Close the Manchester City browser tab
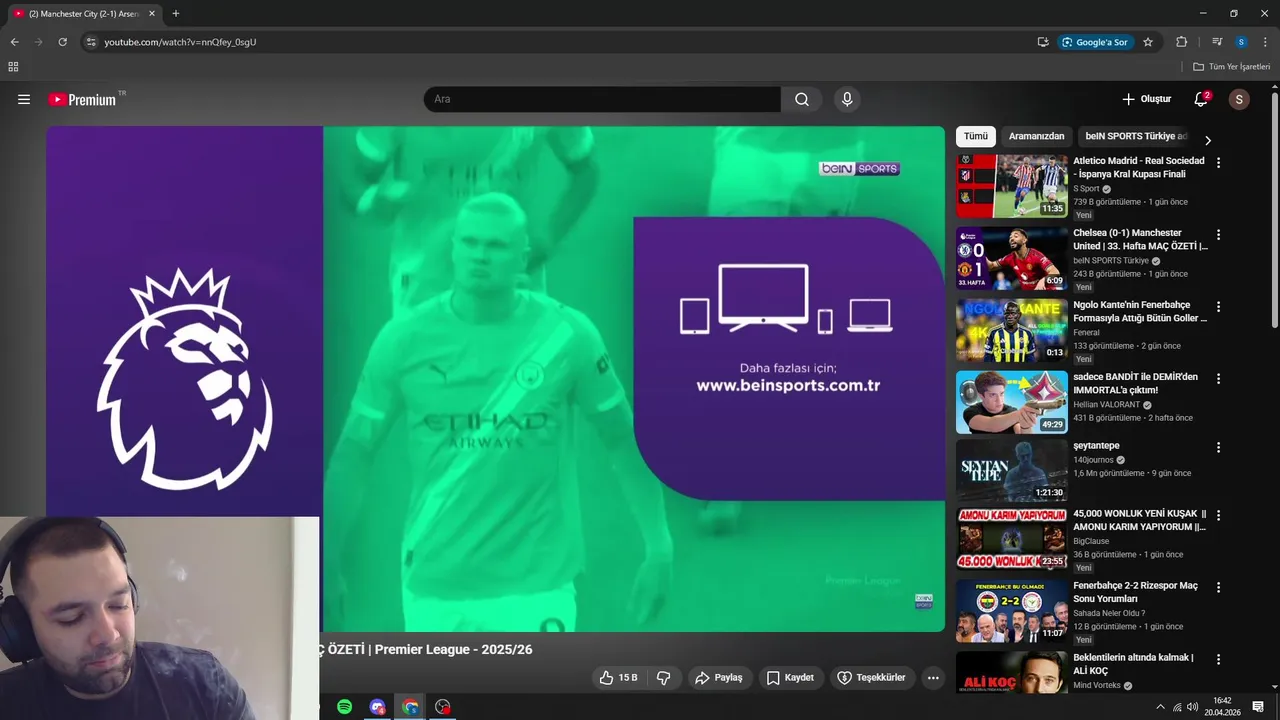1280x720 pixels. (x=152, y=14)
